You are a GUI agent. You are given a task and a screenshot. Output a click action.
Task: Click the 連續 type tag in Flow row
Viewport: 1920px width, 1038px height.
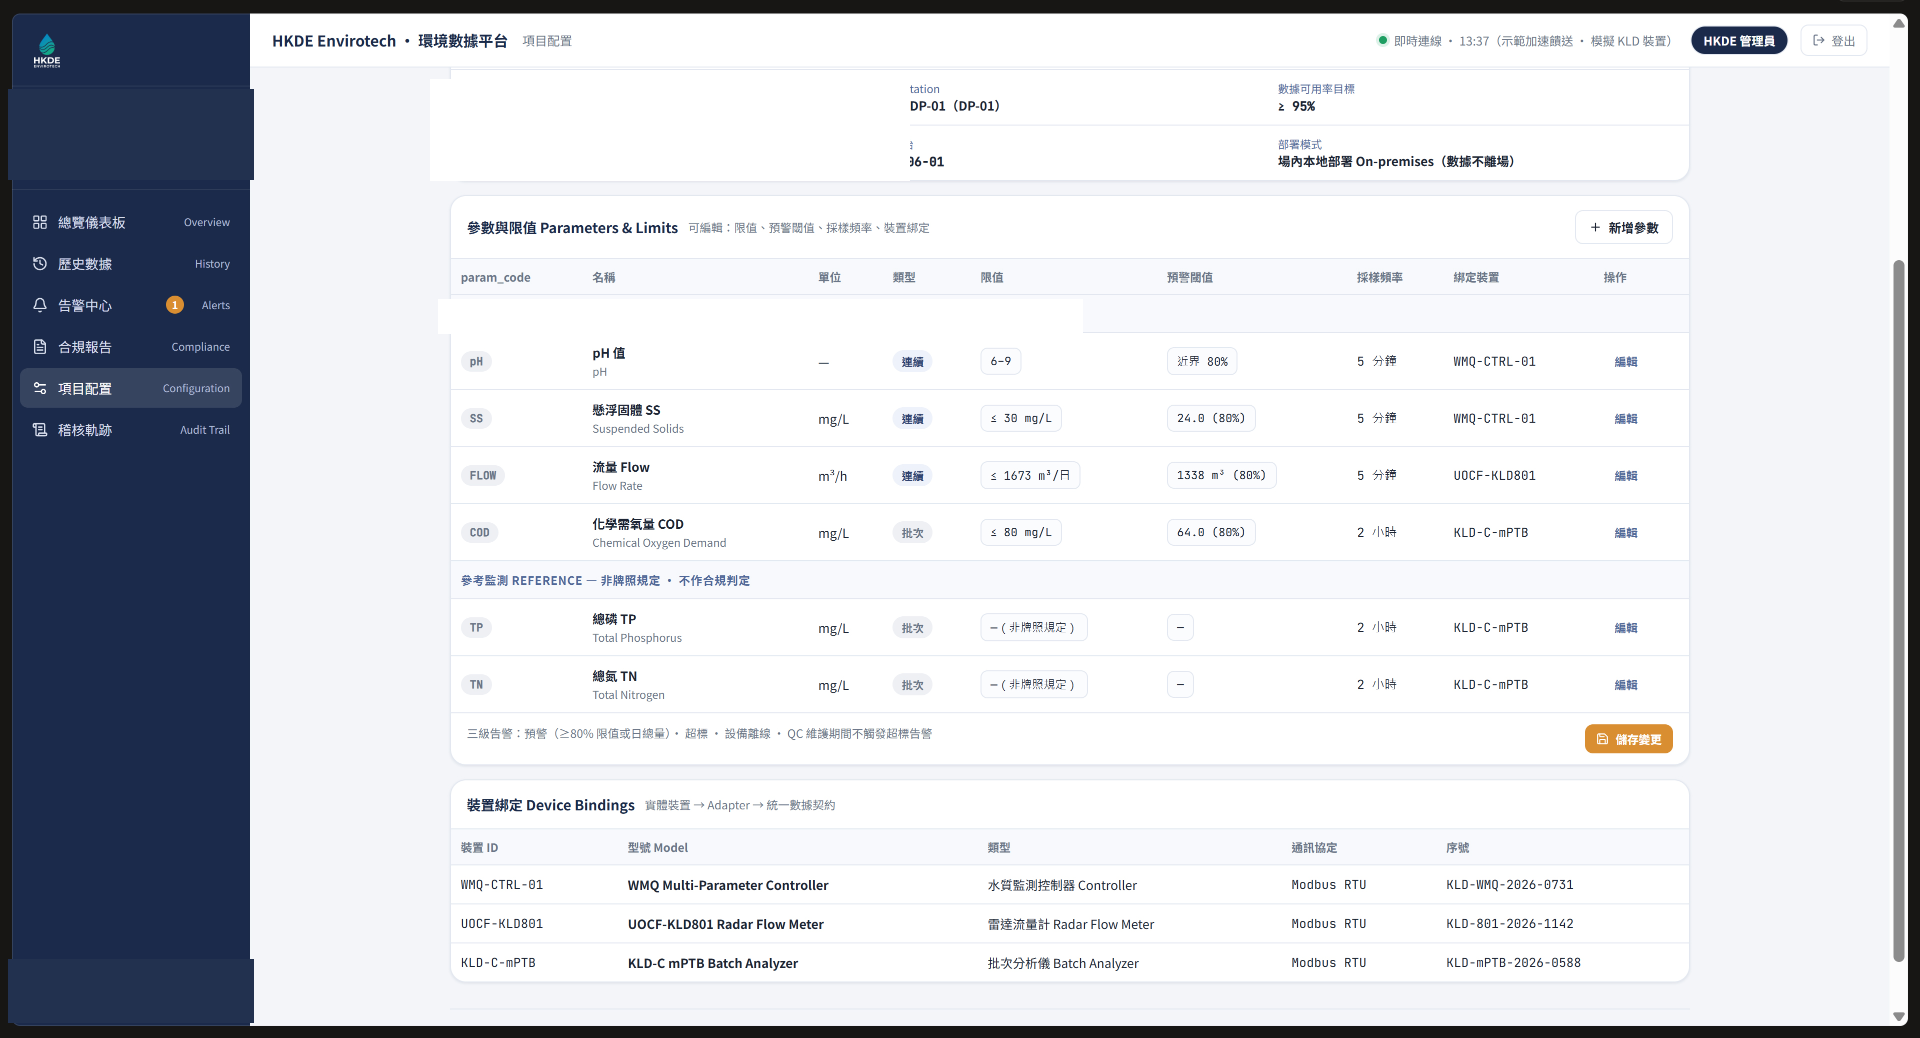(912, 476)
